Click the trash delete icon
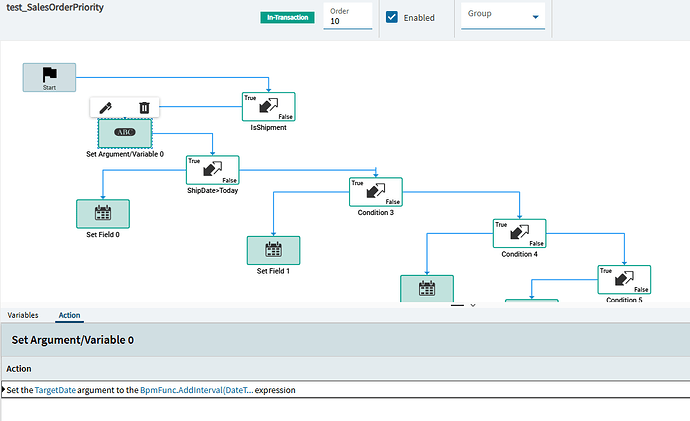 pyautogui.click(x=144, y=107)
